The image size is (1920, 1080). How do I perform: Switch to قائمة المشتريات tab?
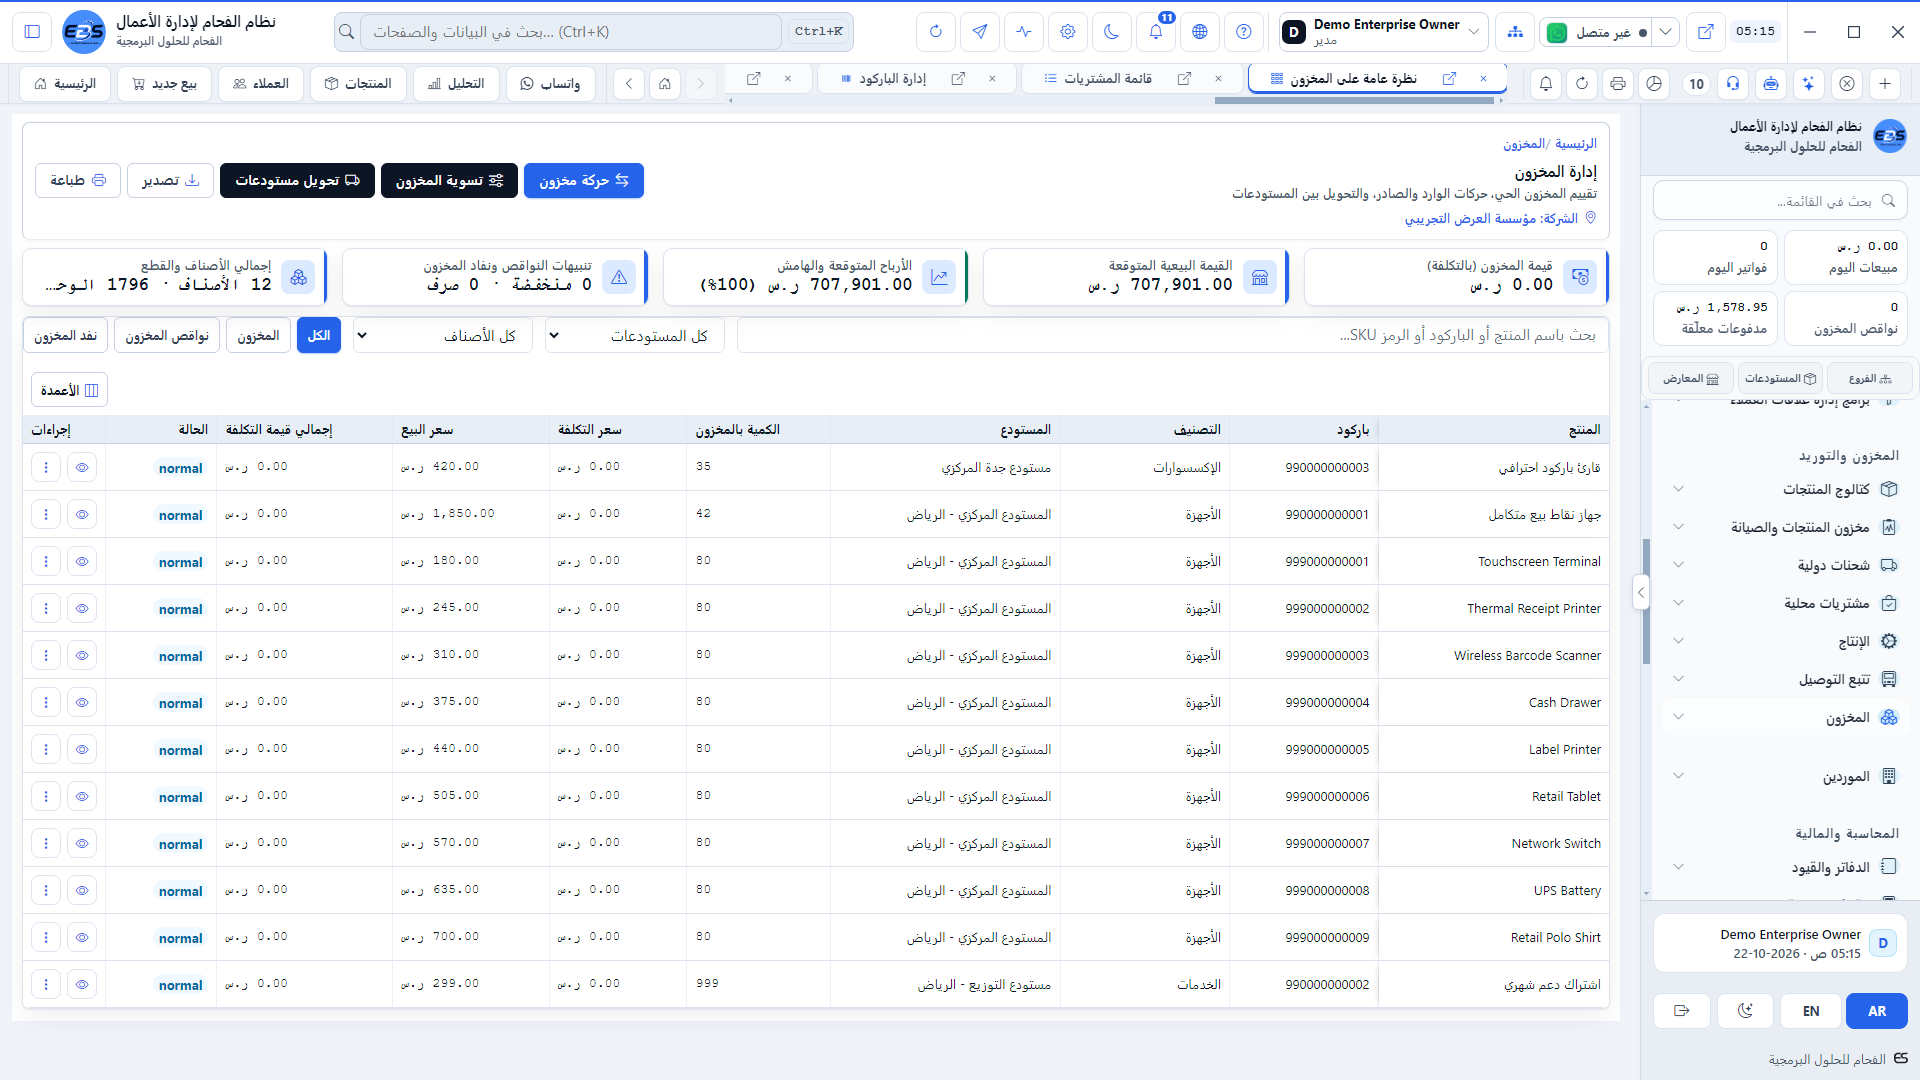1107,78
